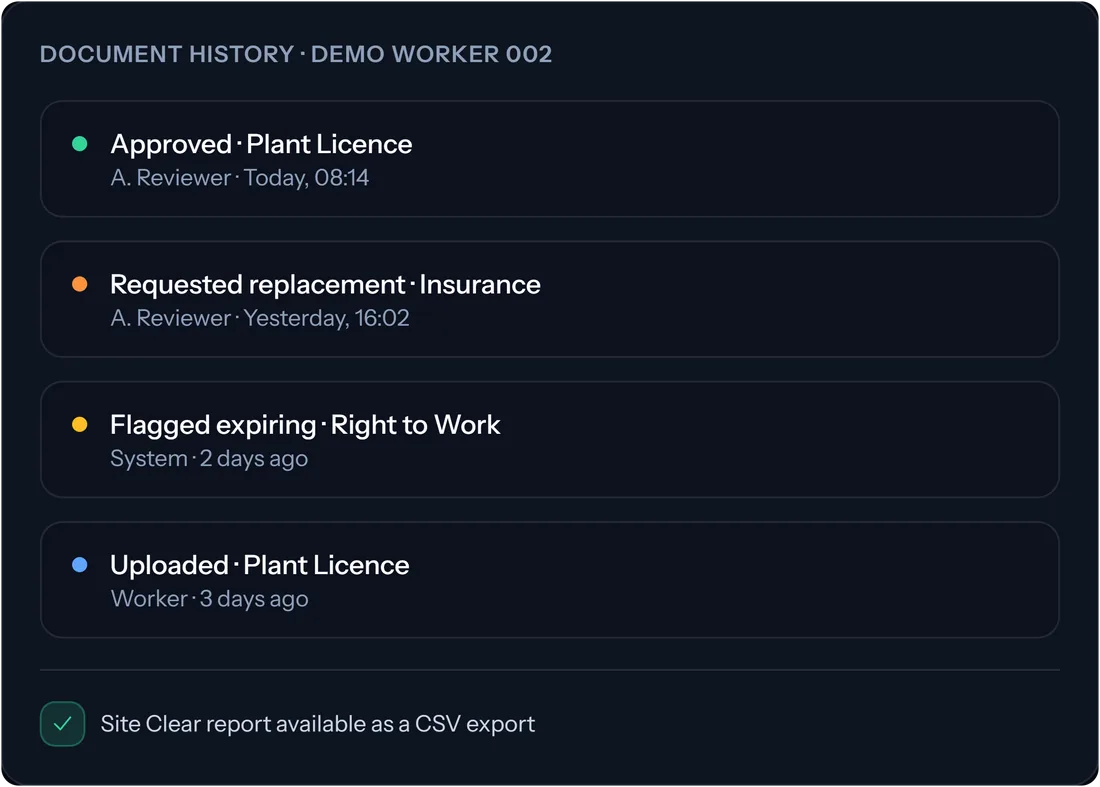The height and width of the screenshot is (787, 1100).
Task: Open the Requested replacement · Insurance entry
Action: pyautogui.click(x=549, y=300)
